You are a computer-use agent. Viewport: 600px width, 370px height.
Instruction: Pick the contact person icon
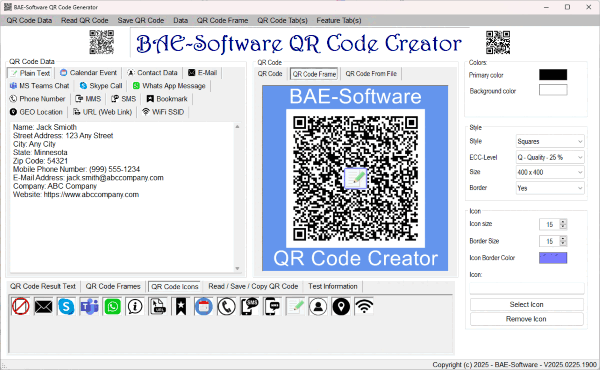coord(318,306)
